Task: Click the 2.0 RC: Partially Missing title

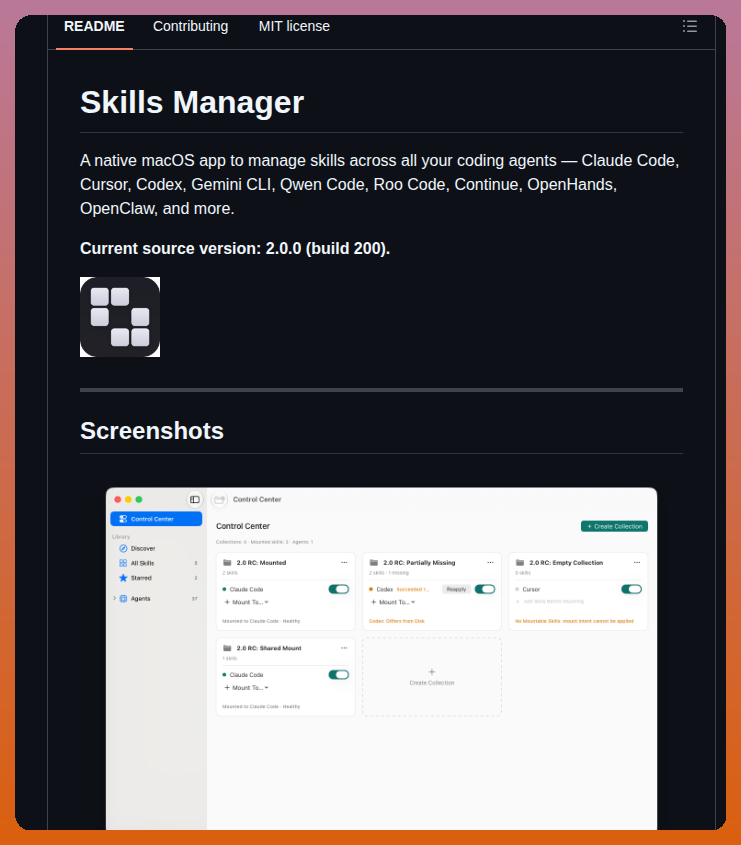Action: (x=419, y=563)
